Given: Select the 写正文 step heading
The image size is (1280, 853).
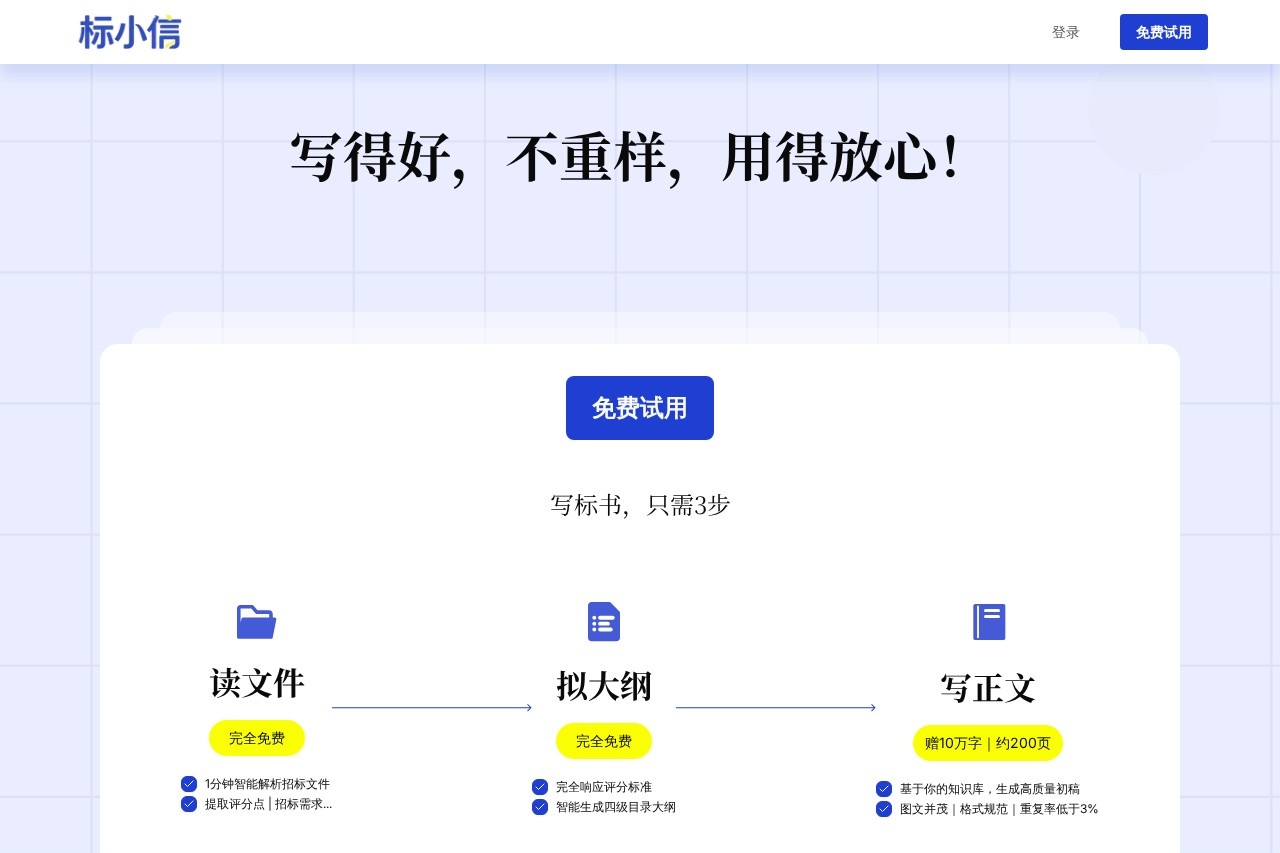Looking at the screenshot, I should (x=988, y=688).
